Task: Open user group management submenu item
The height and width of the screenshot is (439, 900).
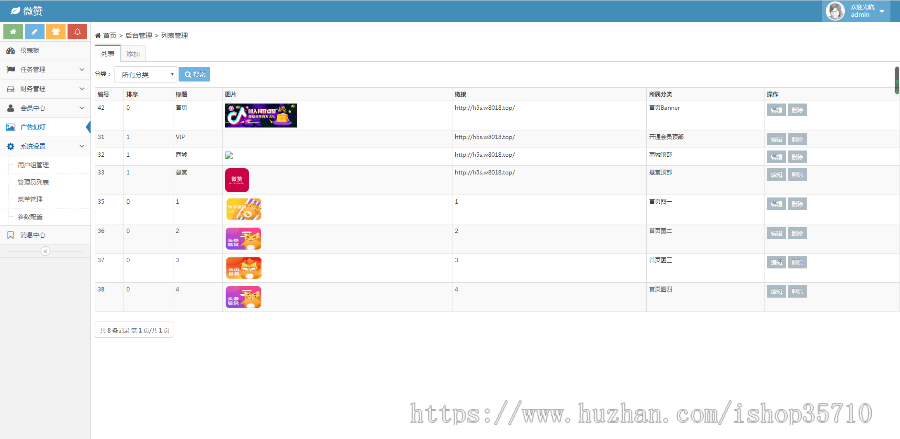Action: click(x=33, y=165)
